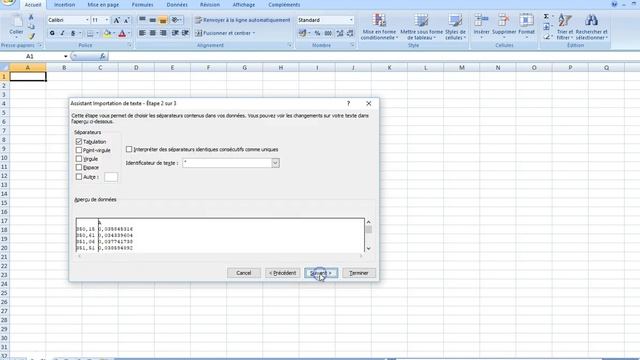Align text left
The width and height of the screenshot is (640, 360).
[x=142, y=33]
